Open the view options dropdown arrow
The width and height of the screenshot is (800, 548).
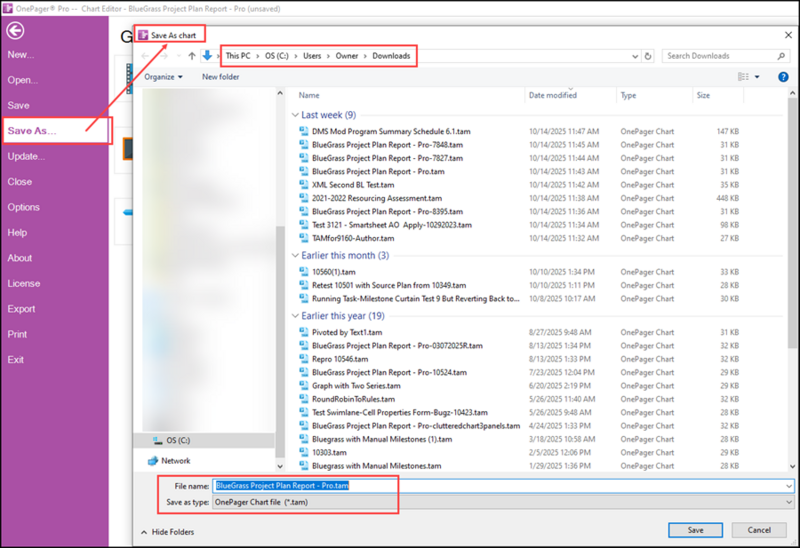point(757,77)
